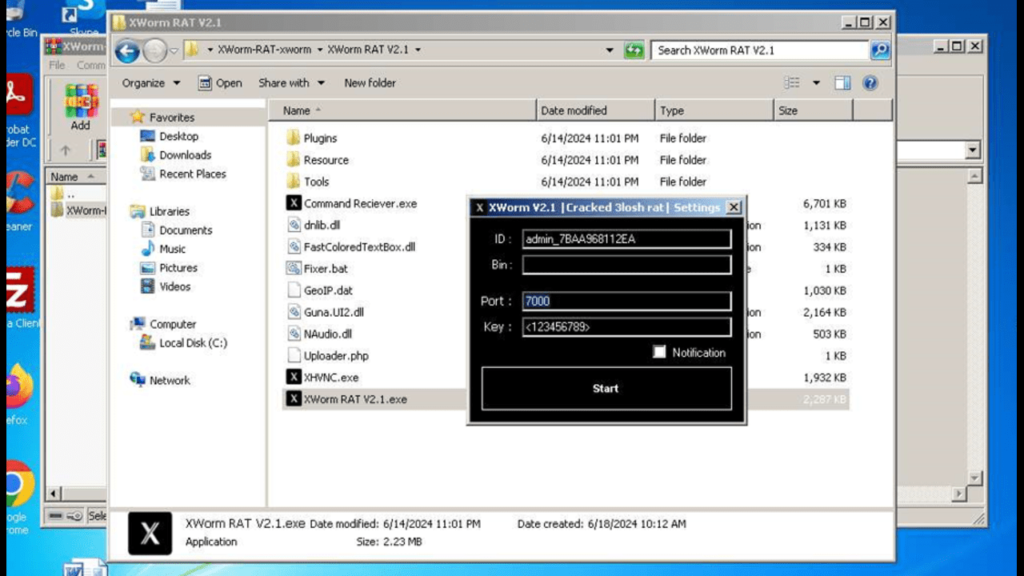
Task: Click the Start button in XWorm Settings
Action: click(606, 389)
